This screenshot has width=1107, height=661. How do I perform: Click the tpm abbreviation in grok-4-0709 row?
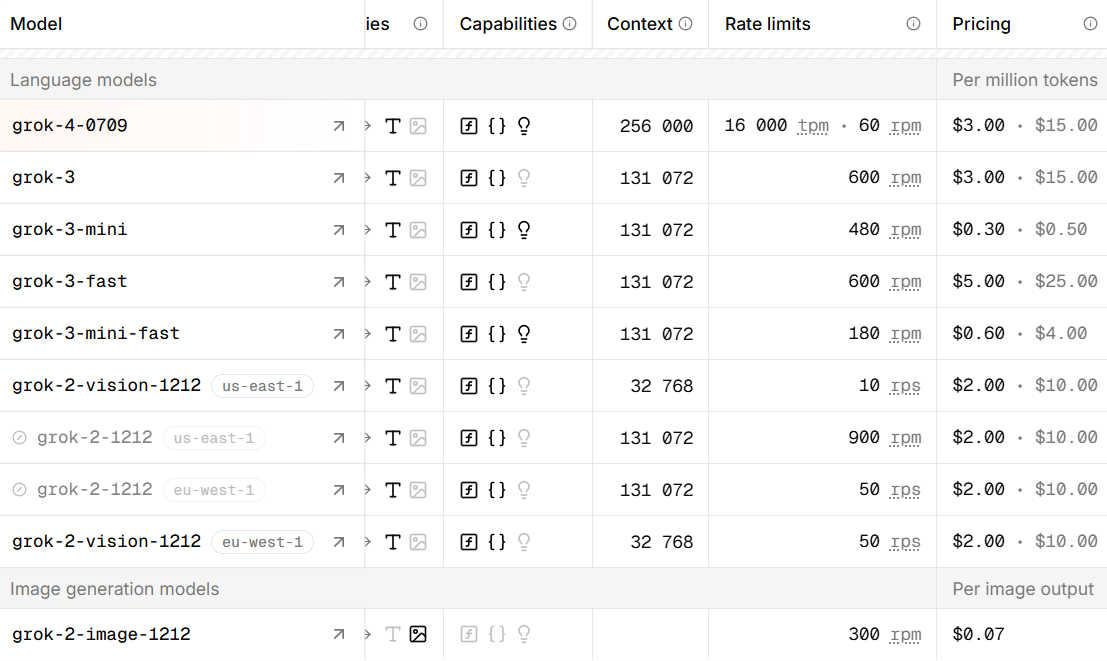coord(813,126)
